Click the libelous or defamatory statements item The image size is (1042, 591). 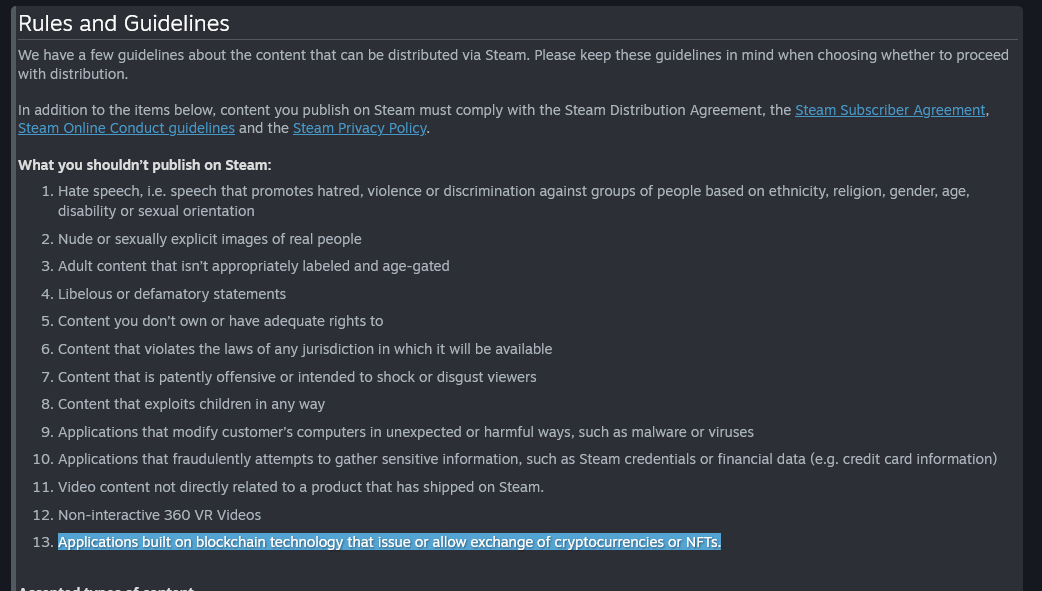(172, 294)
